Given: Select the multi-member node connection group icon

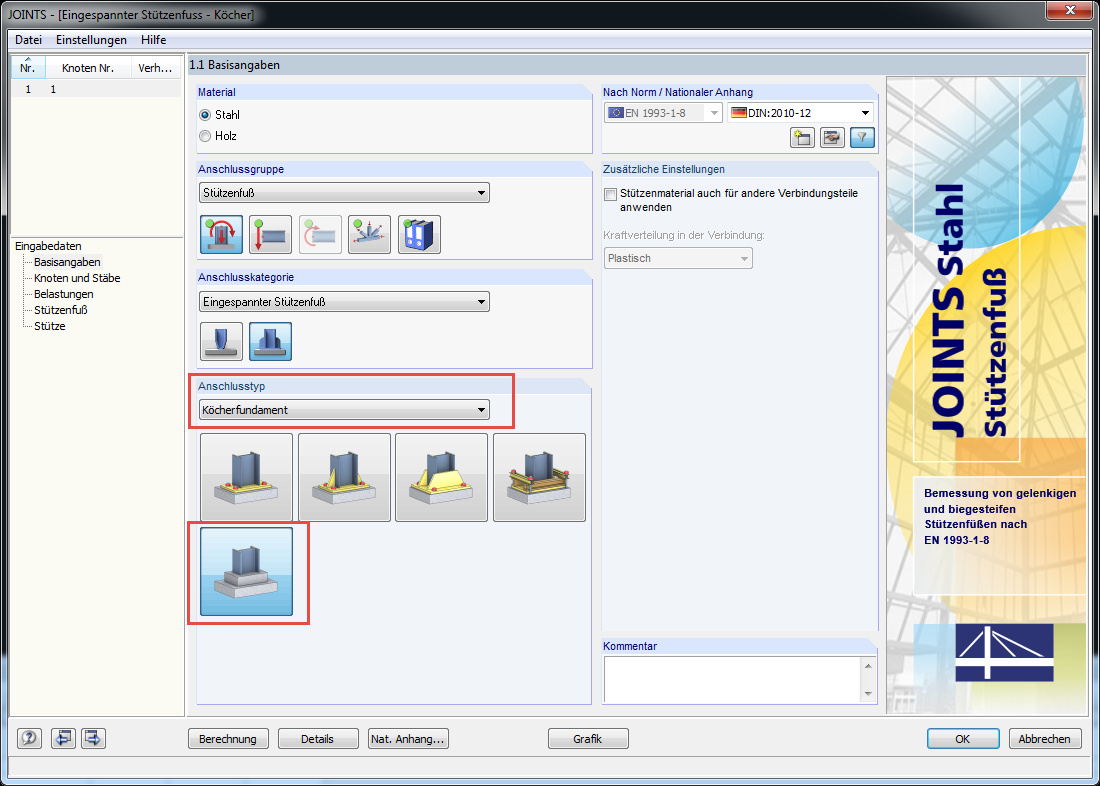Looking at the screenshot, I should [x=369, y=234].
